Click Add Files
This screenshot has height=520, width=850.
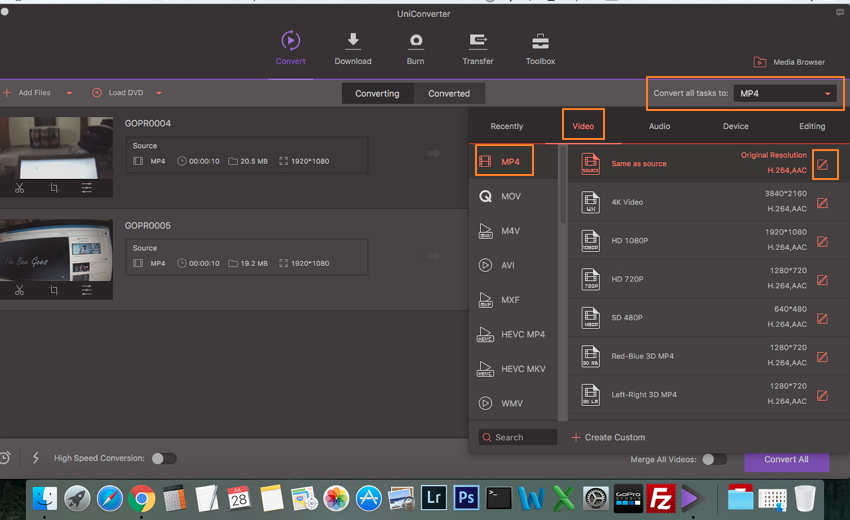27,93
